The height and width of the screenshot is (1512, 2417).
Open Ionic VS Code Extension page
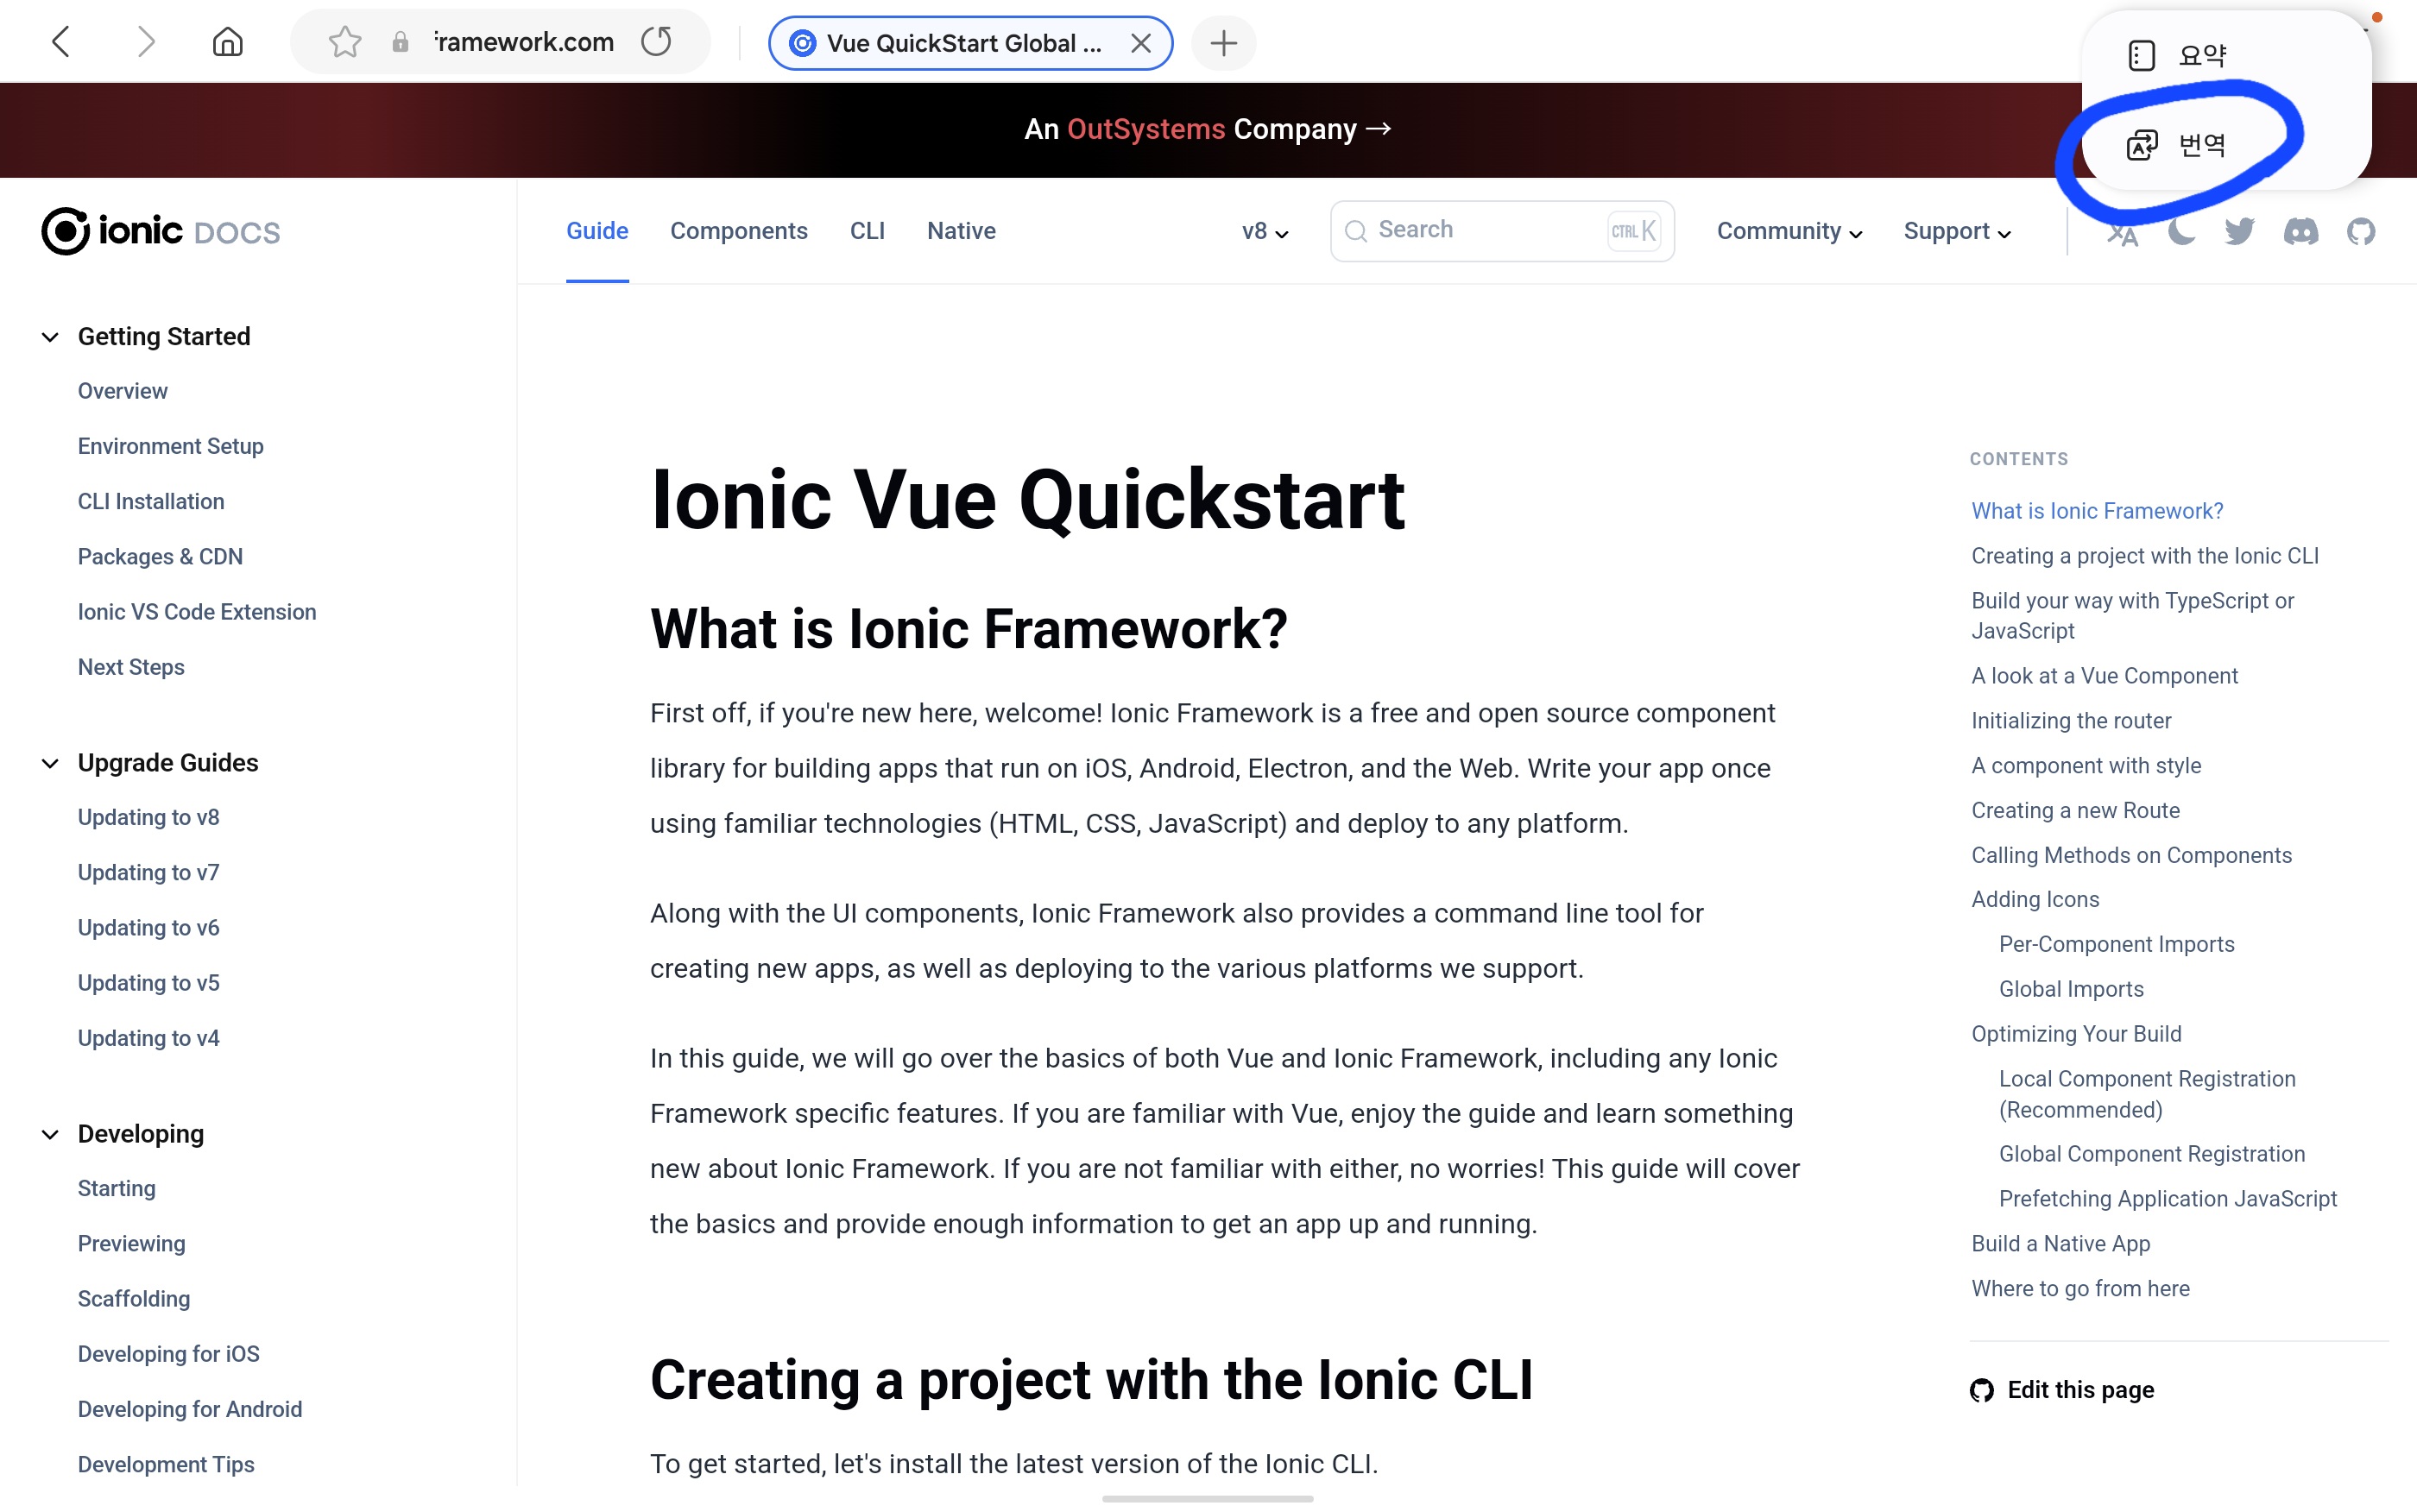(197, 612)
